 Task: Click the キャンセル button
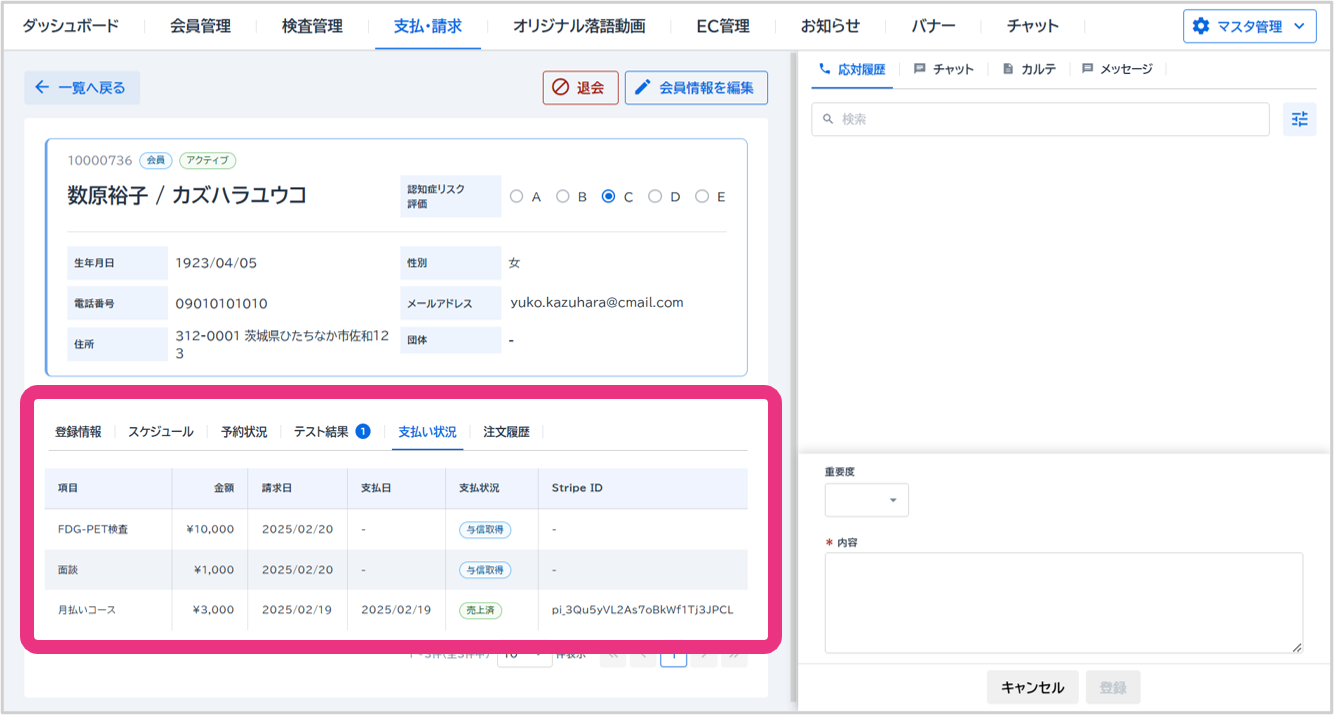[x=1032, y=687]
